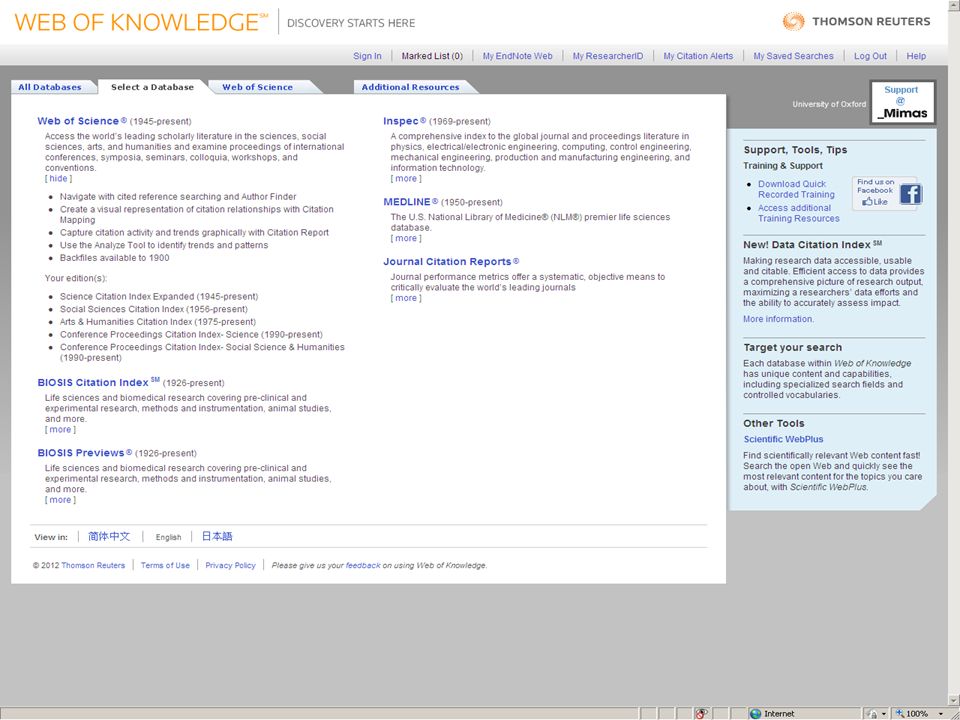Screen dimensions: 960x720
Task: Open the Help link
Action: 916,56
